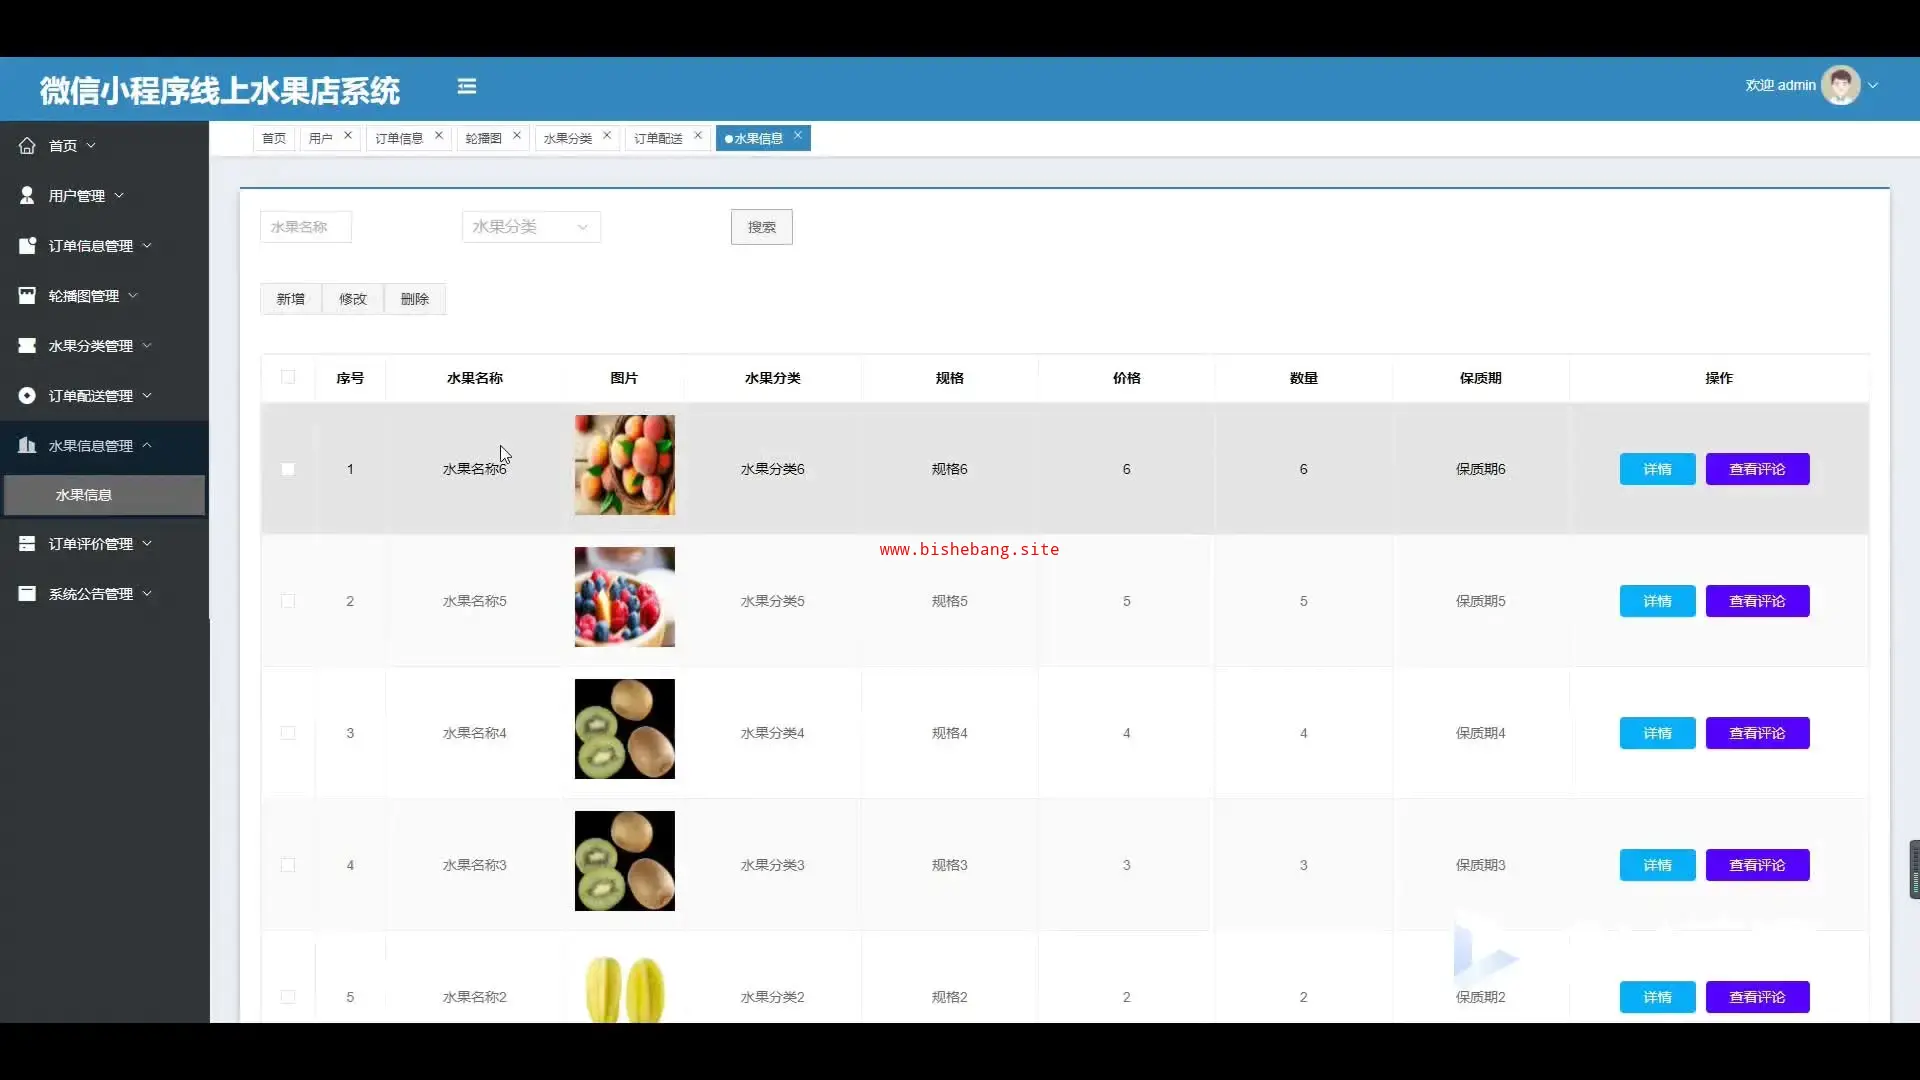Click the hamburger menu collapse icon
Screen dimensions: 1920x1080
coord(467,87)
